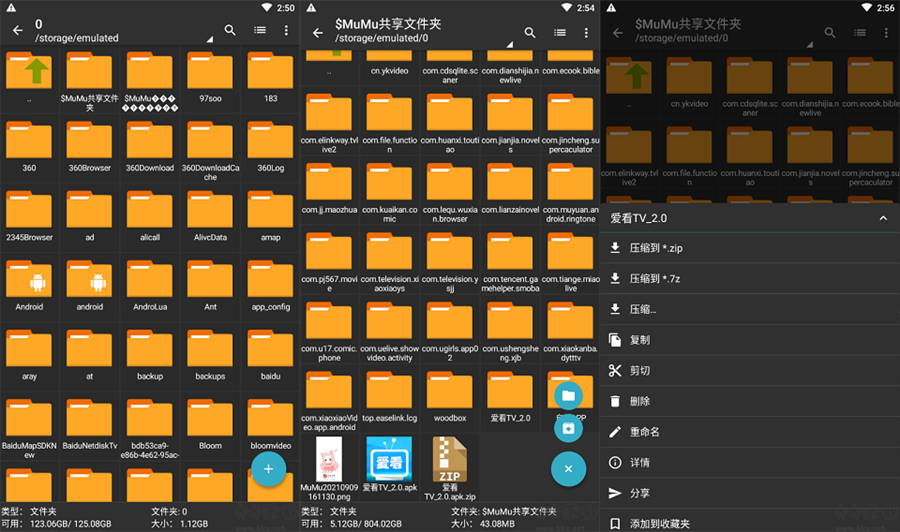
Task: Select 分享 share option
Action: click(750, 493)
